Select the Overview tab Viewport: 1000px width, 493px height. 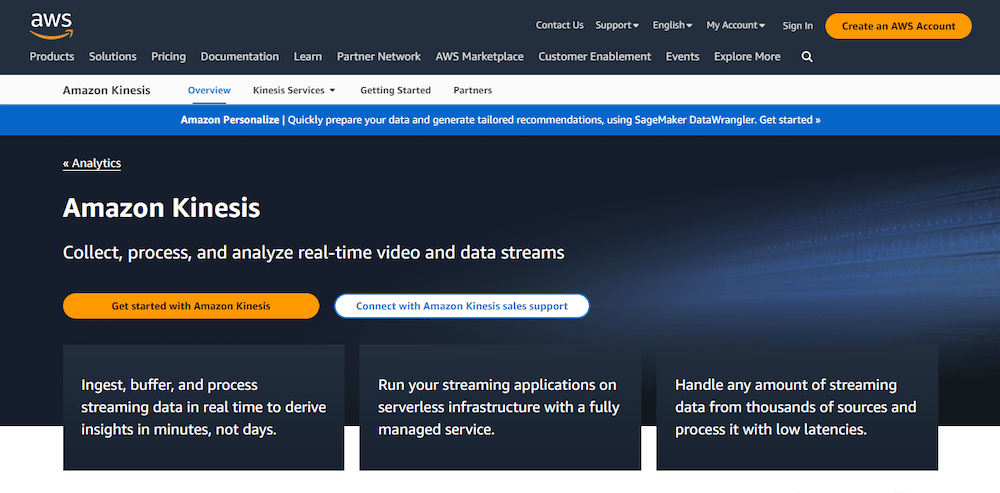209,90
